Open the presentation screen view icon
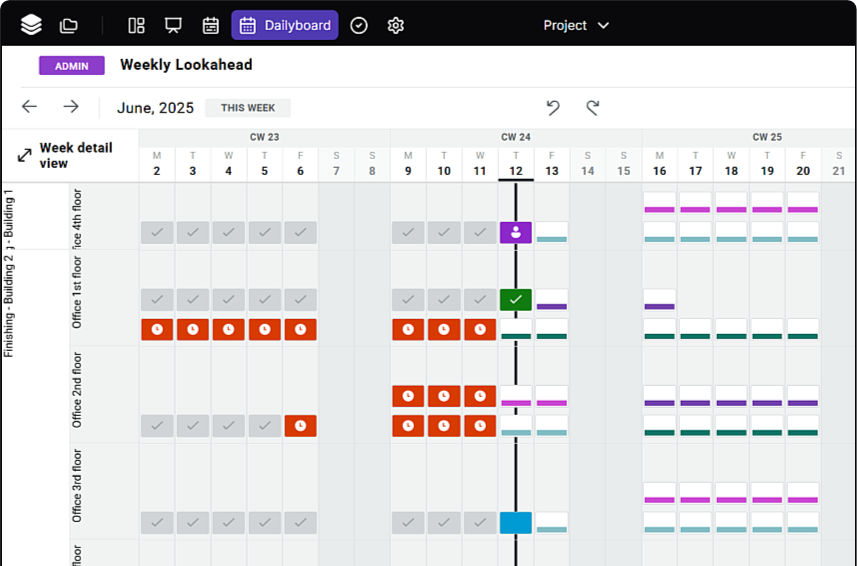 point(173,25)
